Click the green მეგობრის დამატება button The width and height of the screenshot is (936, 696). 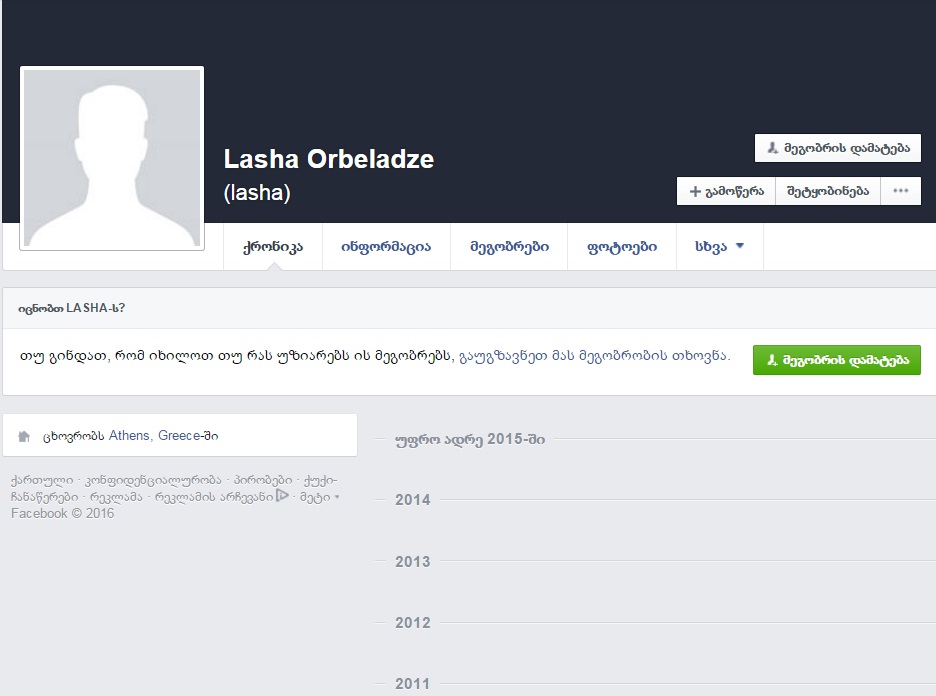tap(837, 360)
